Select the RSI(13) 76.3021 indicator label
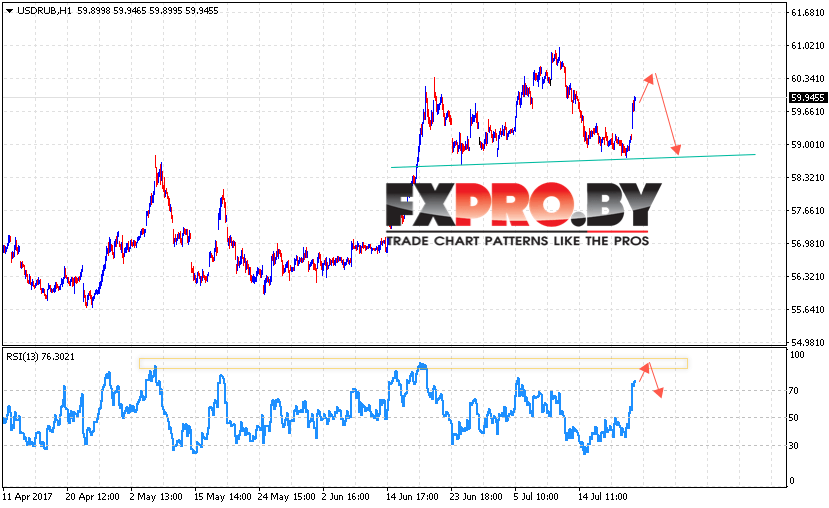Image resolution: width=829 pixels, height=508 pixels. click(x=40, y=357)
